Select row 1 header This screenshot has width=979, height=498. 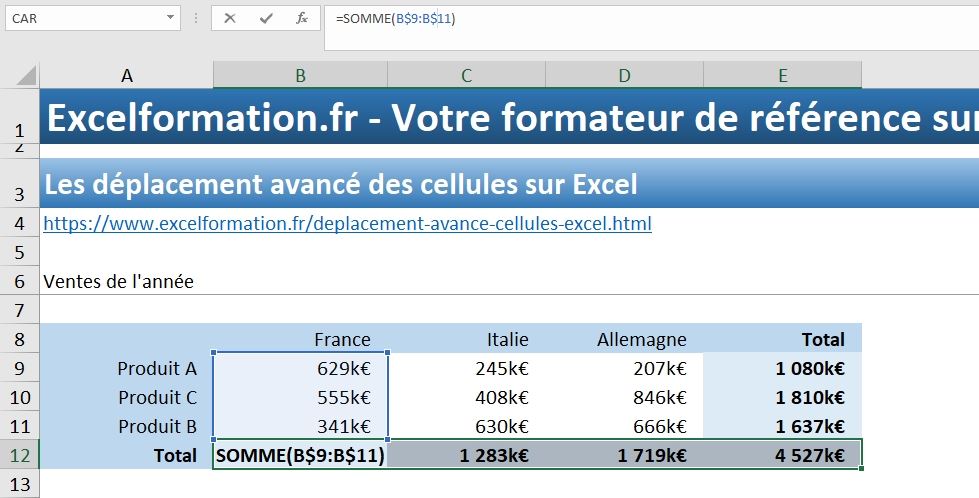pos(19,117)
